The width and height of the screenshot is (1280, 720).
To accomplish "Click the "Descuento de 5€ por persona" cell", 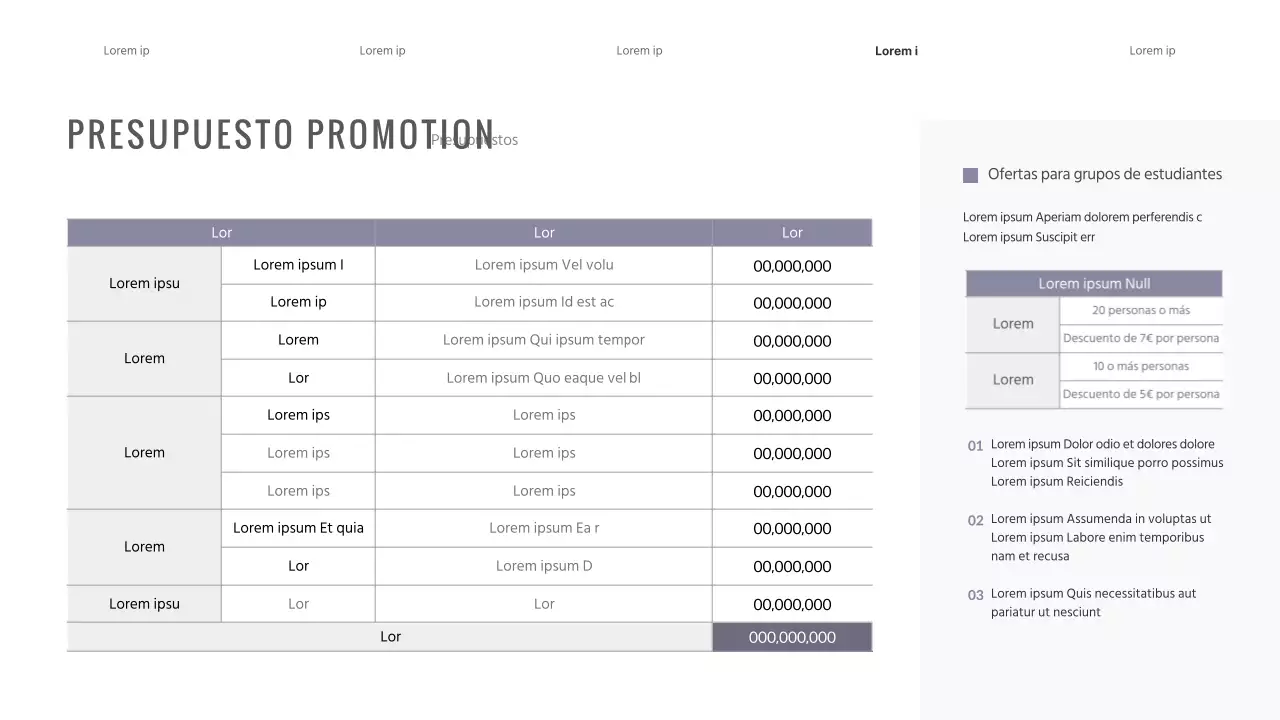I will pyautogui.click(x=1141, y=394).
